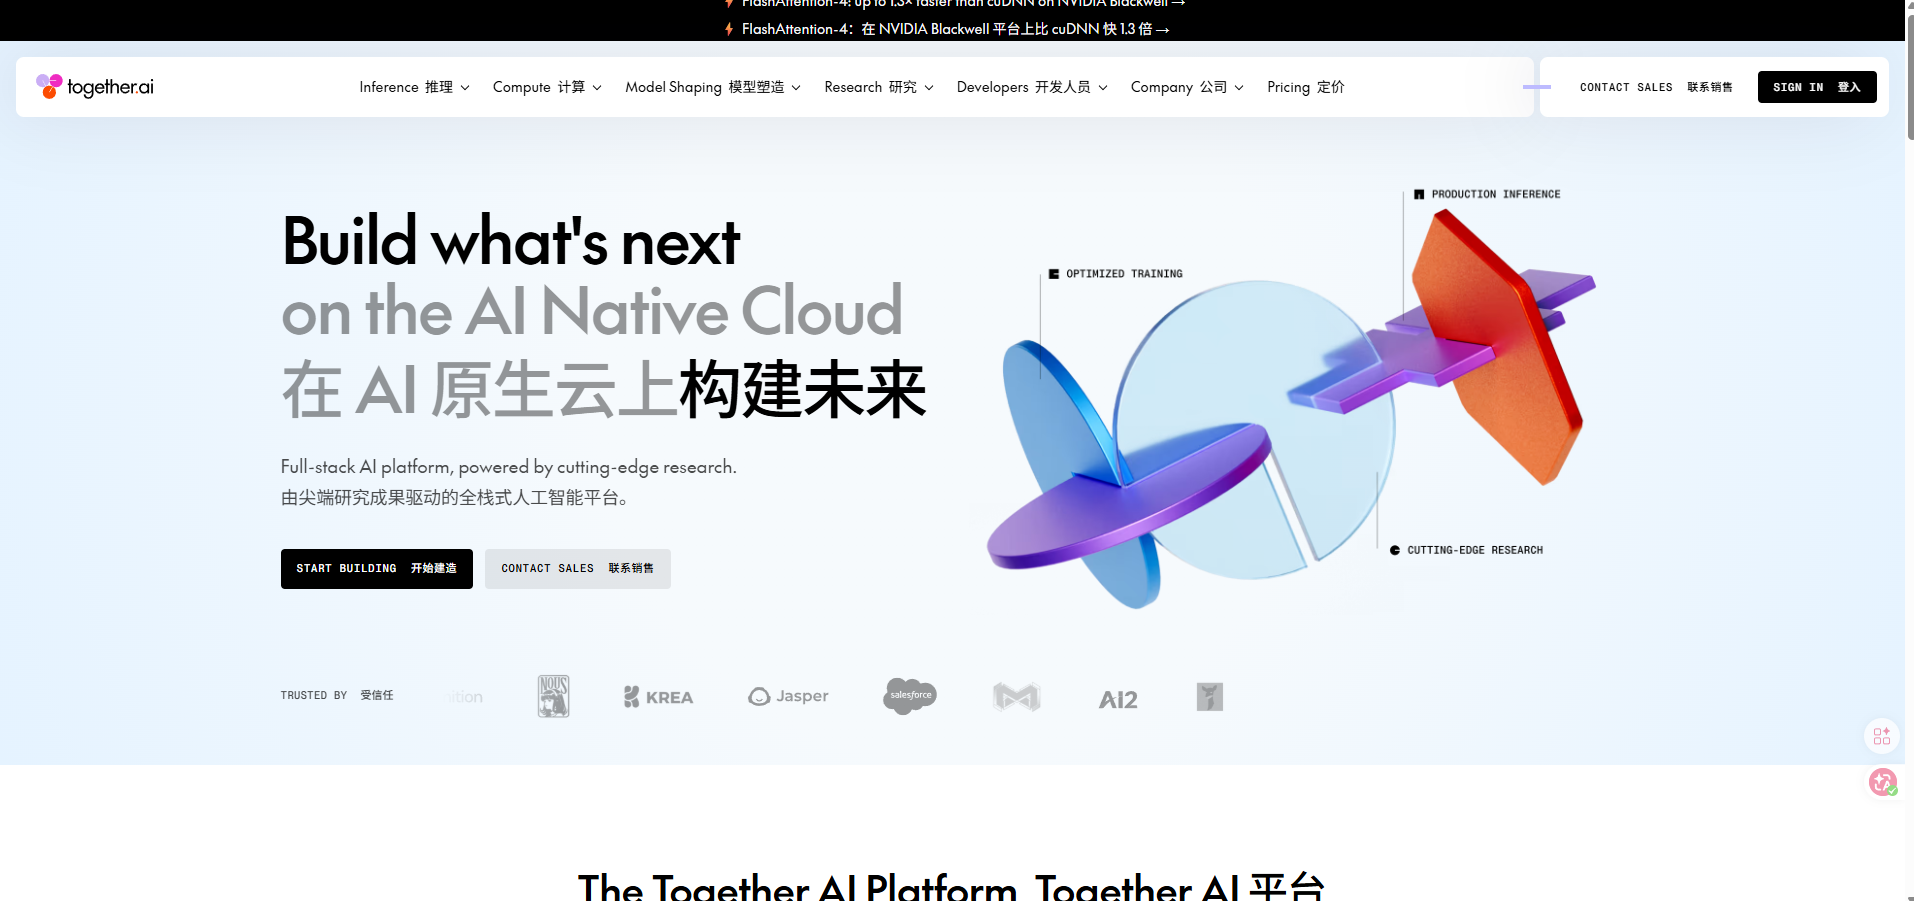Expand the Developers chevron arrow
Image resolution: width=1914 pixels, height=901 pixels.
1103,88
